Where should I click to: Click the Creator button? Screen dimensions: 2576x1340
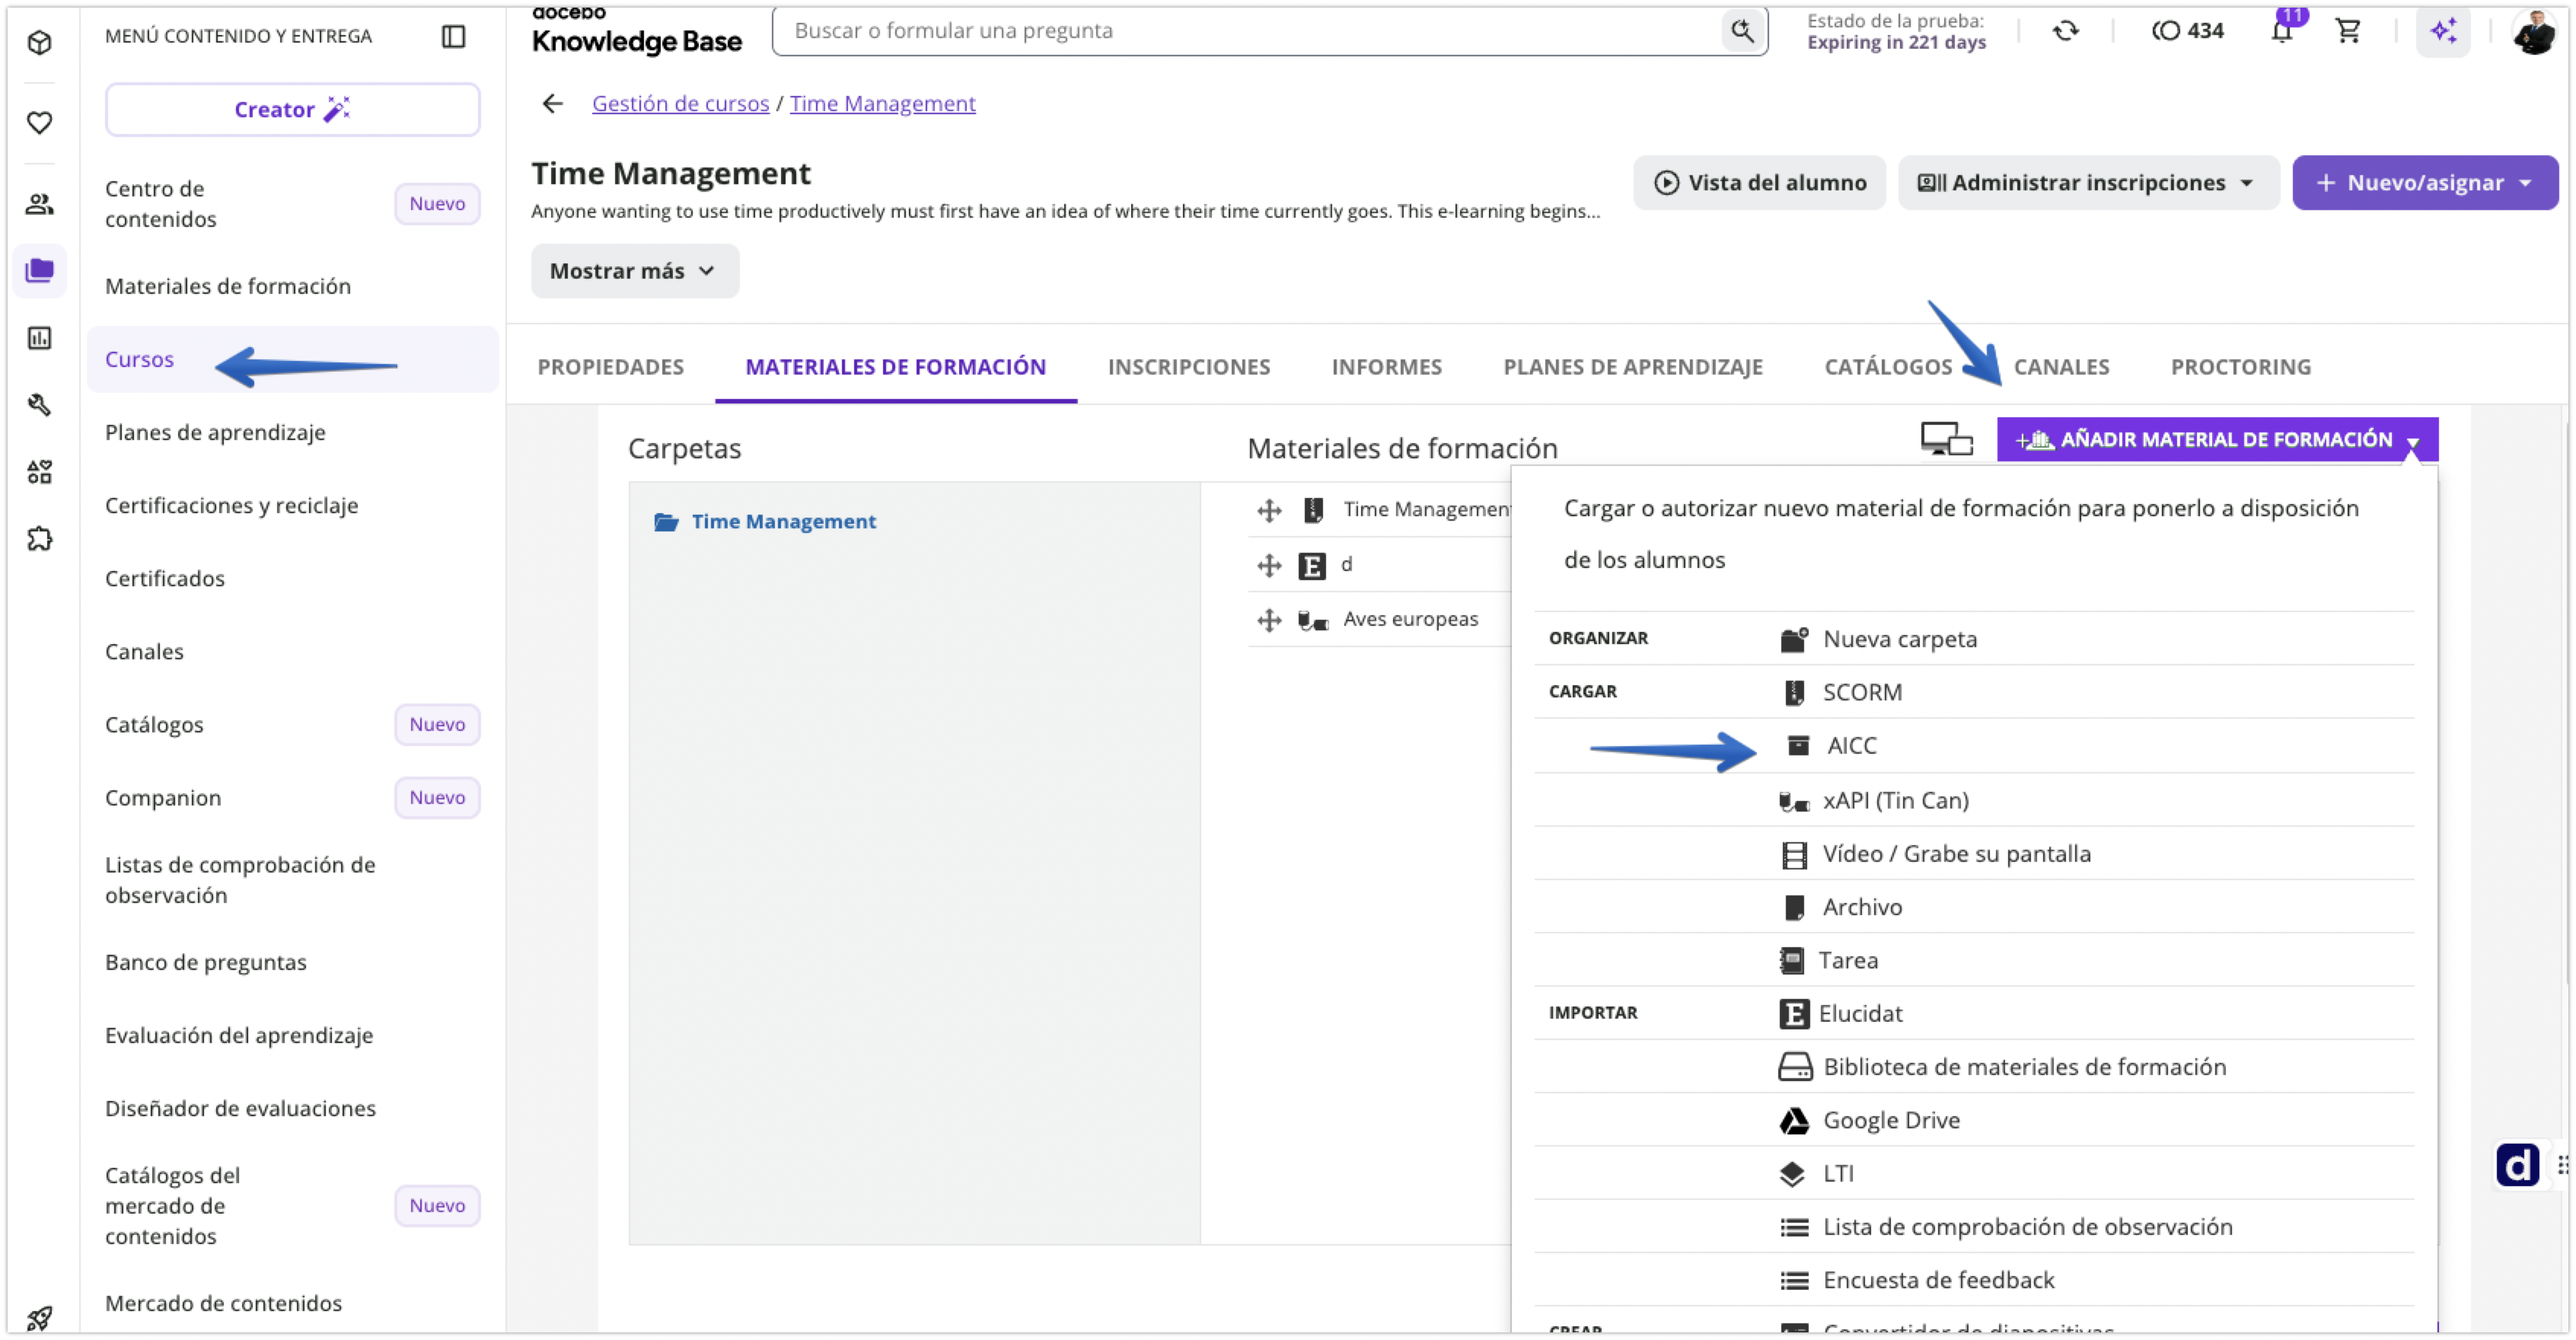292,109
